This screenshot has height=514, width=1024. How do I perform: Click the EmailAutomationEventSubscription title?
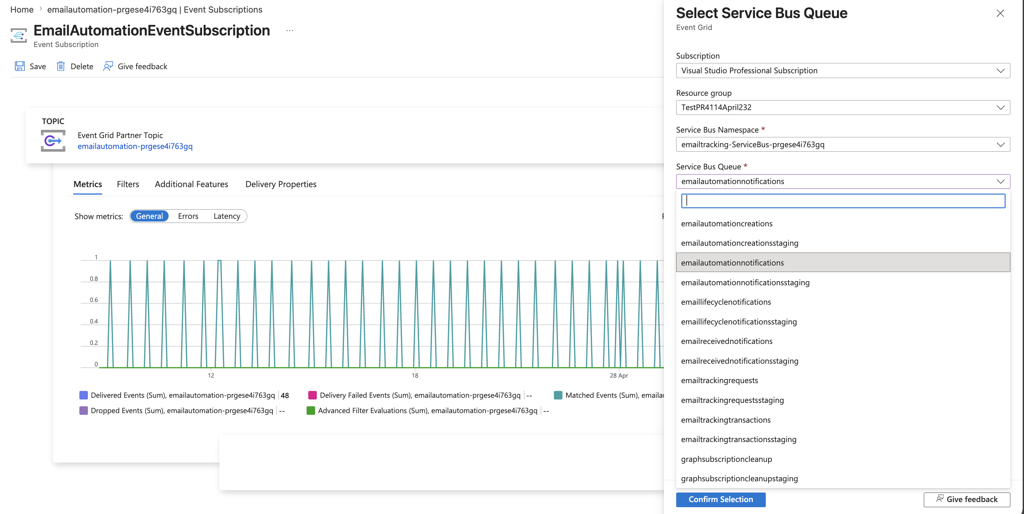click(x=152, y=31)
